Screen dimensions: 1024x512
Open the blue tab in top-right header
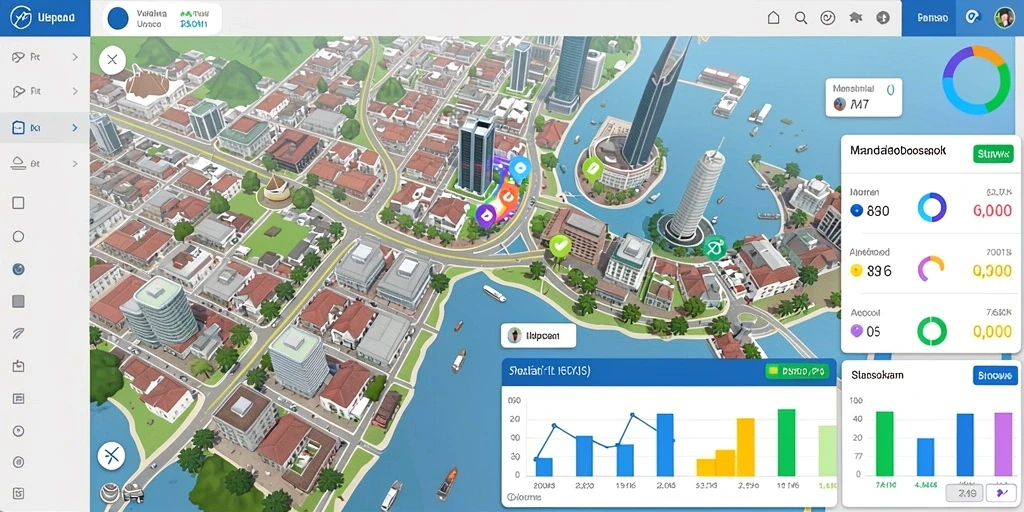932,18
